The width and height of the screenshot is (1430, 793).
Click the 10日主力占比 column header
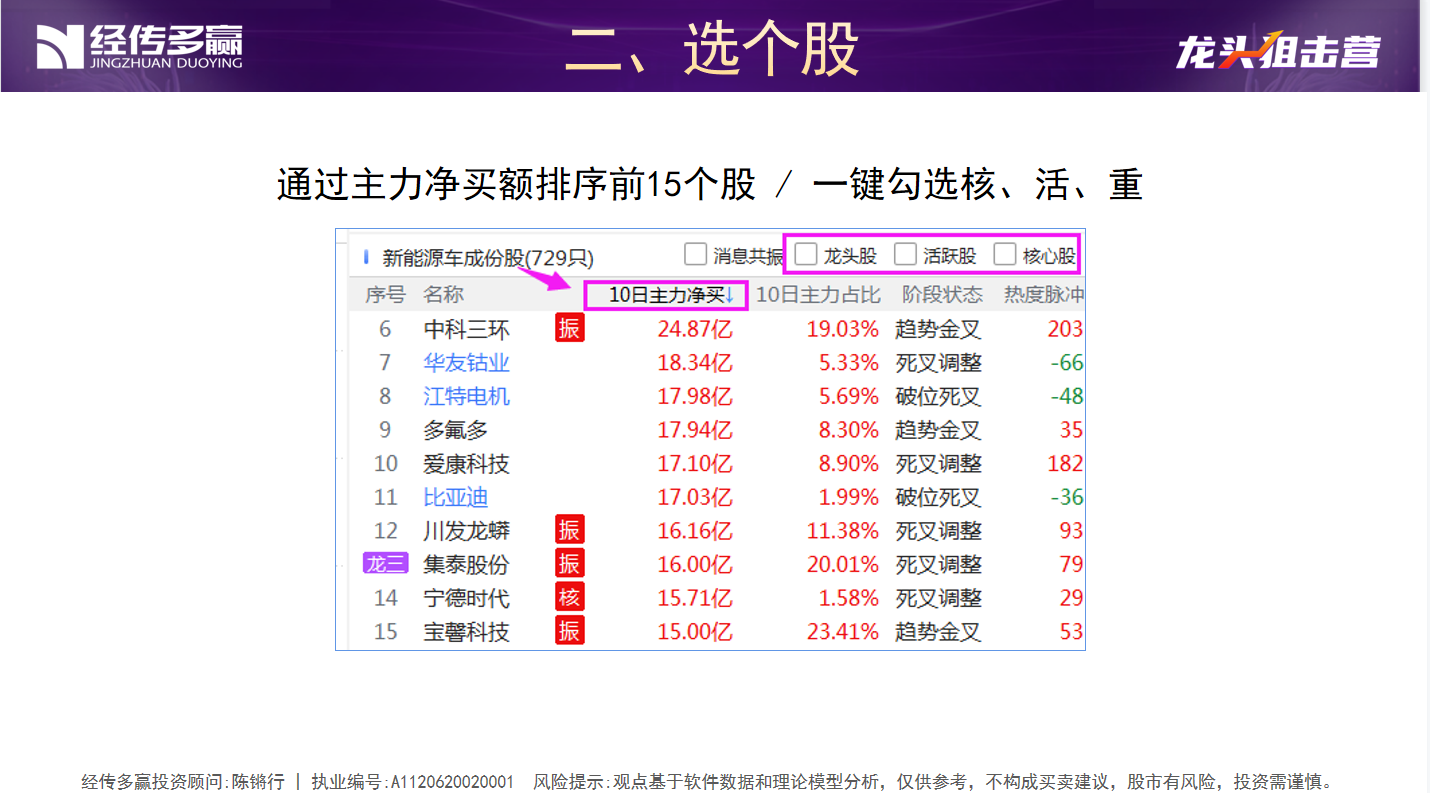(x=817, y=295)
